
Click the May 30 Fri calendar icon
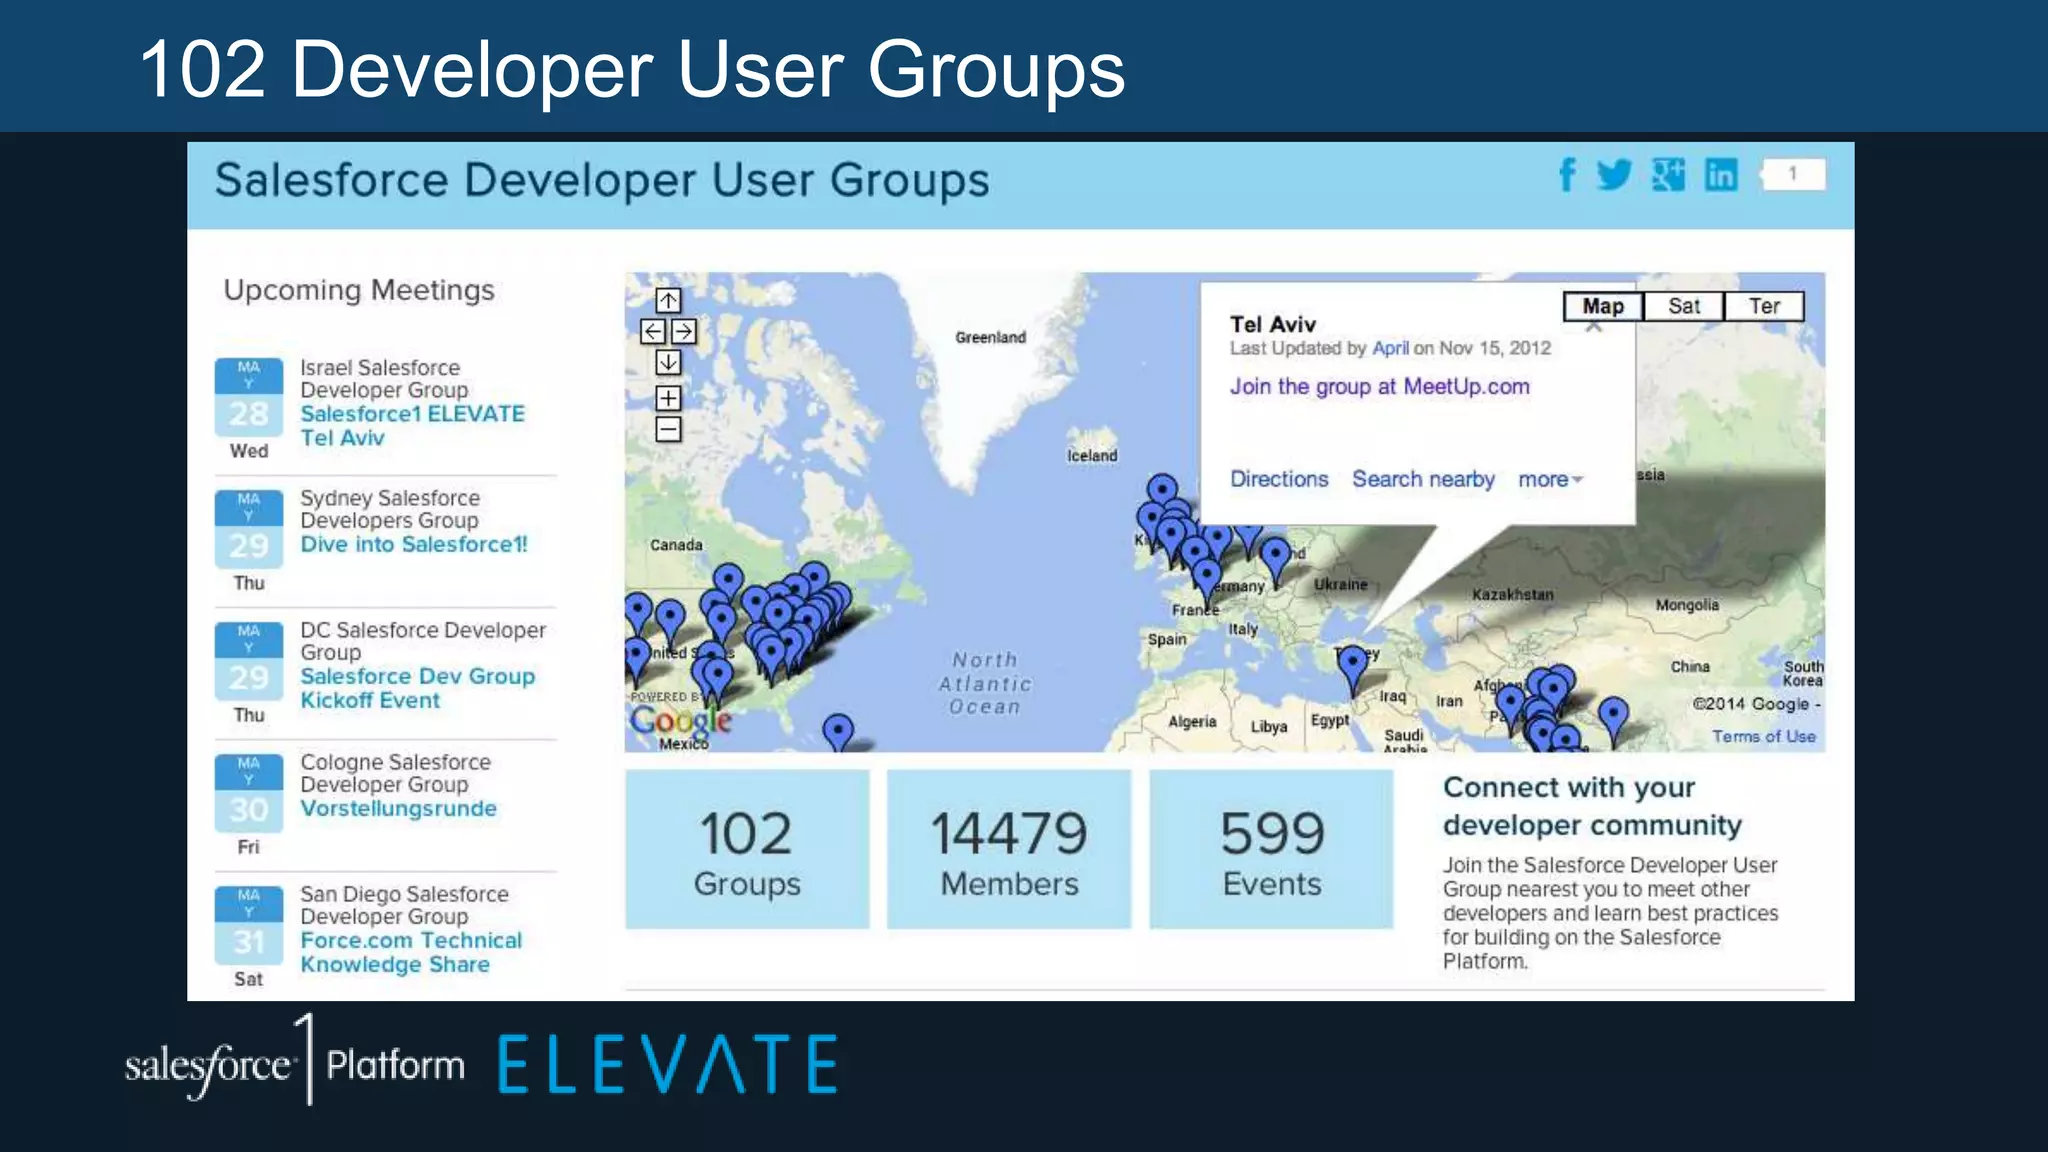pos(249,793)
